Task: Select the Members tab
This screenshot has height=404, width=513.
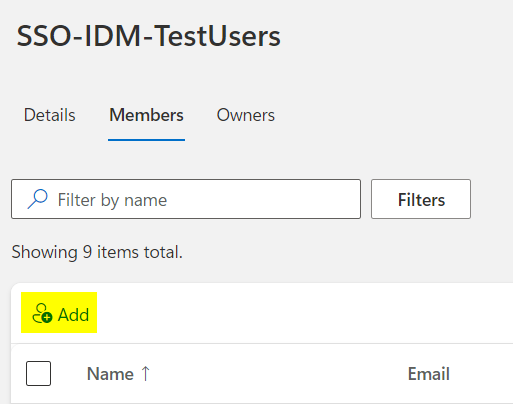Action: click(x=146, y=115)
